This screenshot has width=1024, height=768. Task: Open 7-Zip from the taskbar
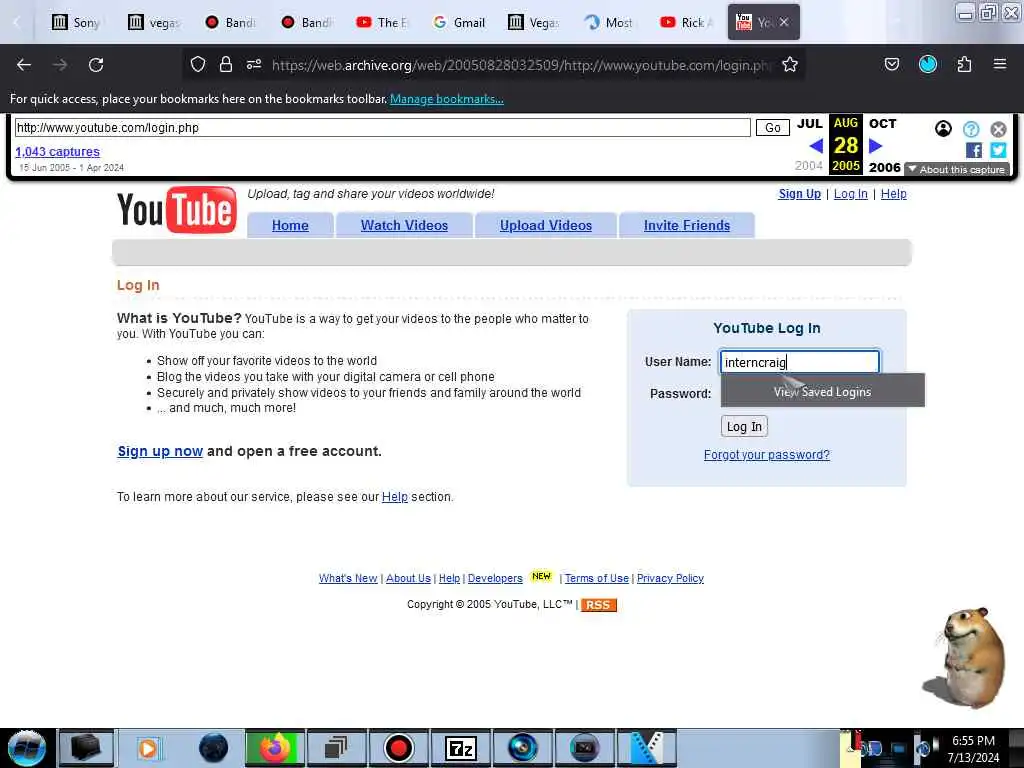(461, 748)
